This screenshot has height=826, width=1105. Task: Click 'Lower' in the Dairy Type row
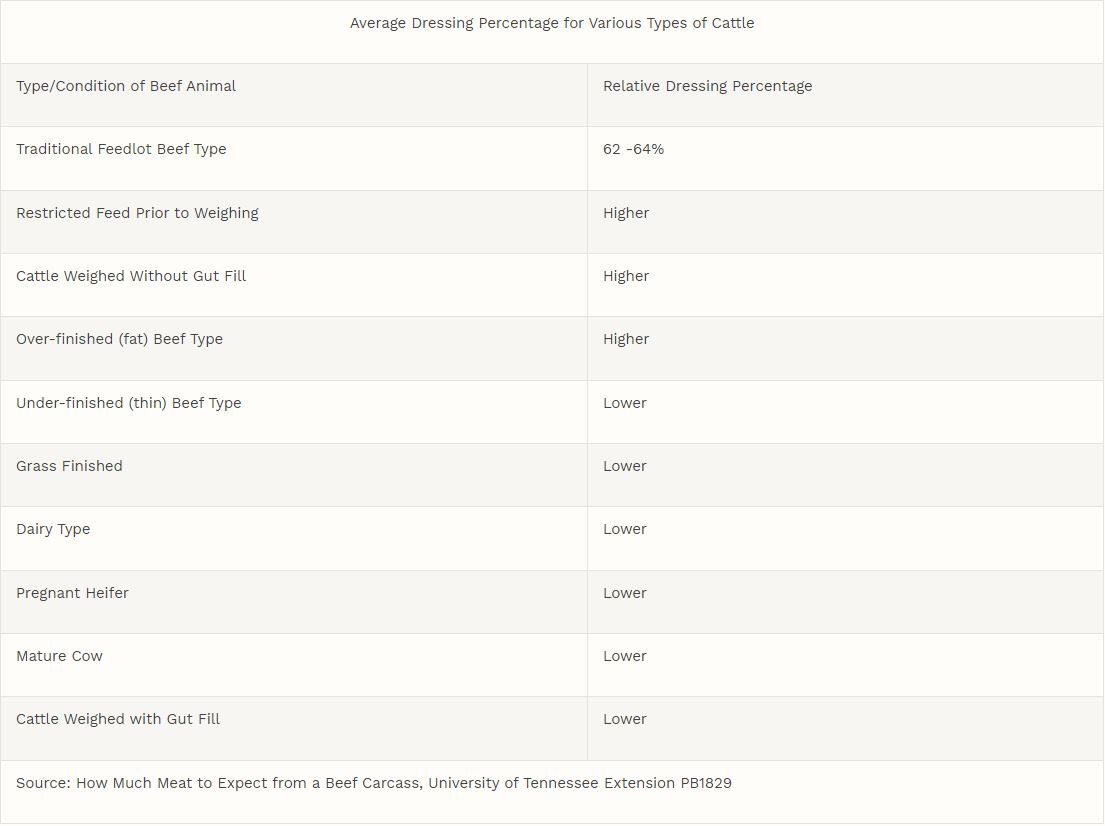[625, 529]
